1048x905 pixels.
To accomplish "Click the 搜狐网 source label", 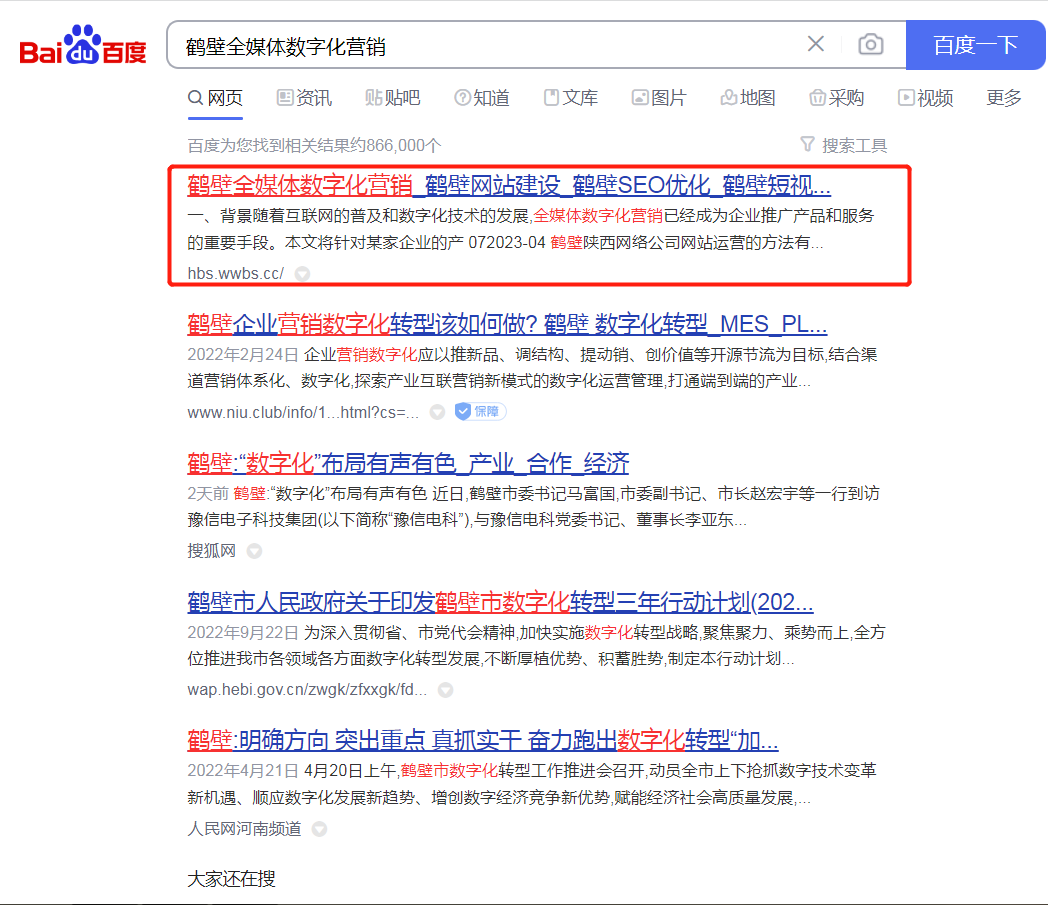I will click(211, 551).
